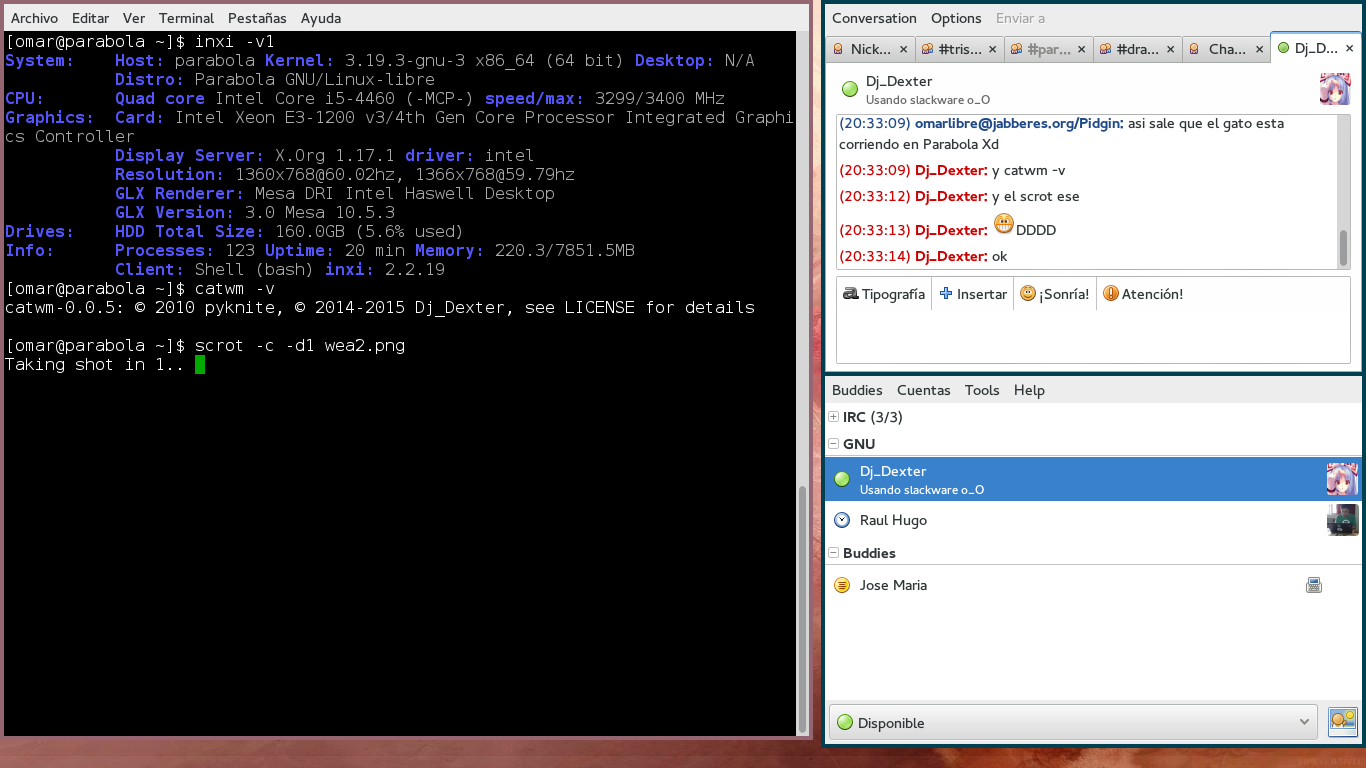Click the 'catwm -v' command in terminal
Viewport: 1366px width, 768px height.
[x=235, y=288]
